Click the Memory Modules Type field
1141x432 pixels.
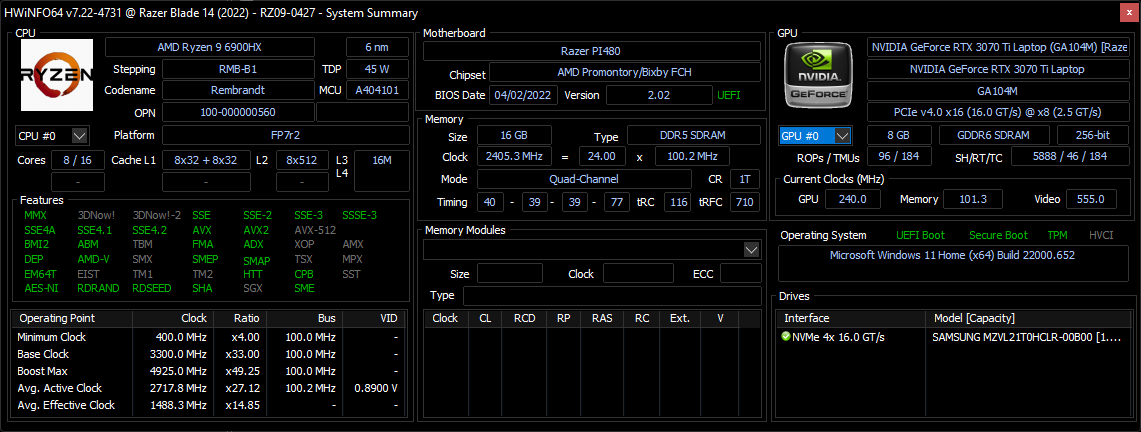click(x=612, y=296)
